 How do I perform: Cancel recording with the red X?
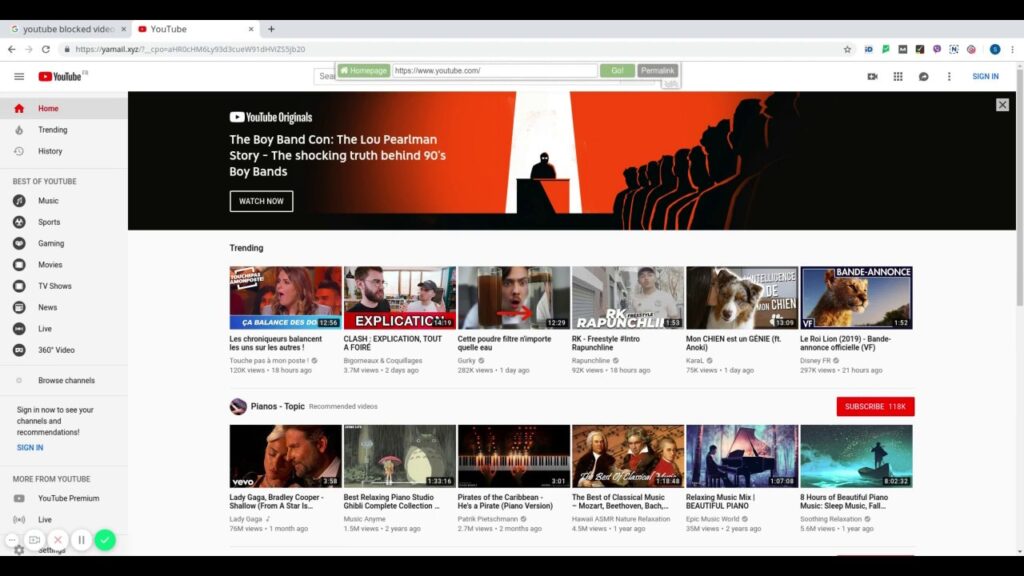tap(58, 540)
